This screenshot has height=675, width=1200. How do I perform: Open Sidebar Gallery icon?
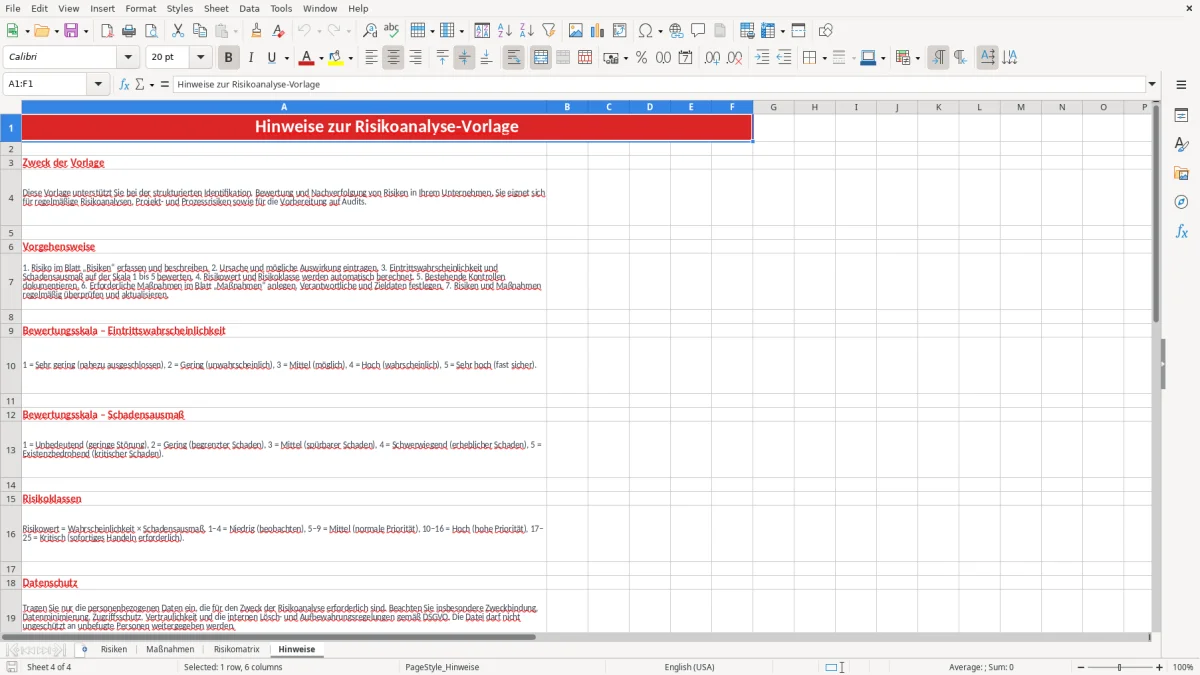tap(1181, 173)
